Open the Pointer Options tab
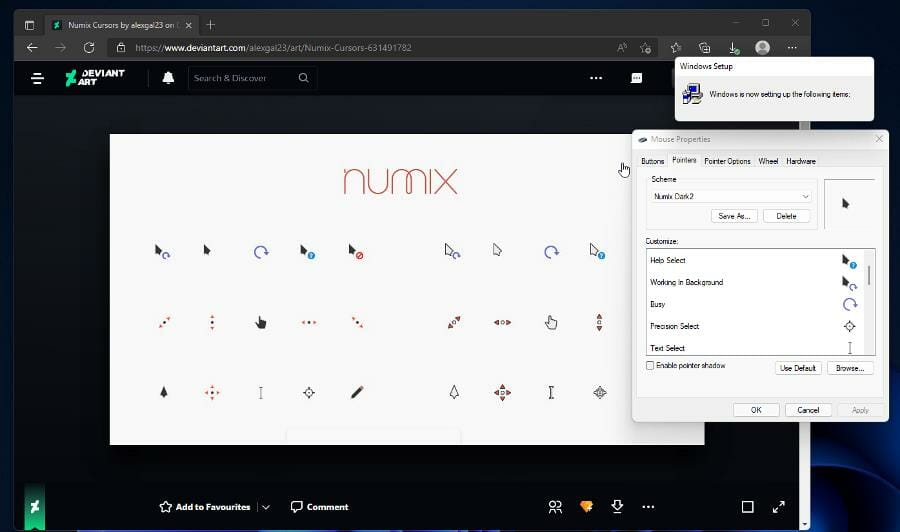This screenshot has width=900, height=532. [x=727, y=161]
